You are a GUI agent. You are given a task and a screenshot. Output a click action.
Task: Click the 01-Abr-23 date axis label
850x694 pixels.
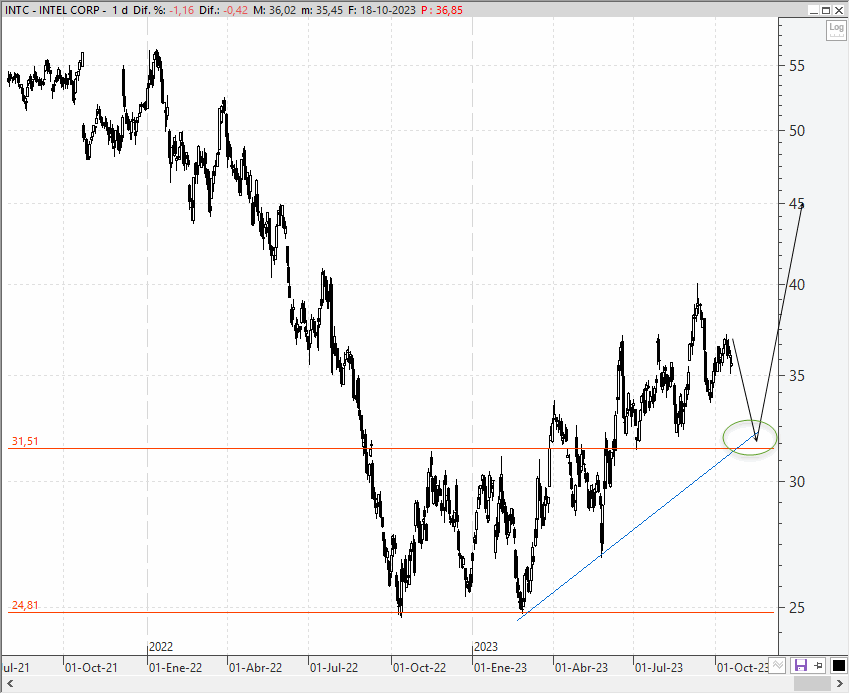click(x=581, y=667)
